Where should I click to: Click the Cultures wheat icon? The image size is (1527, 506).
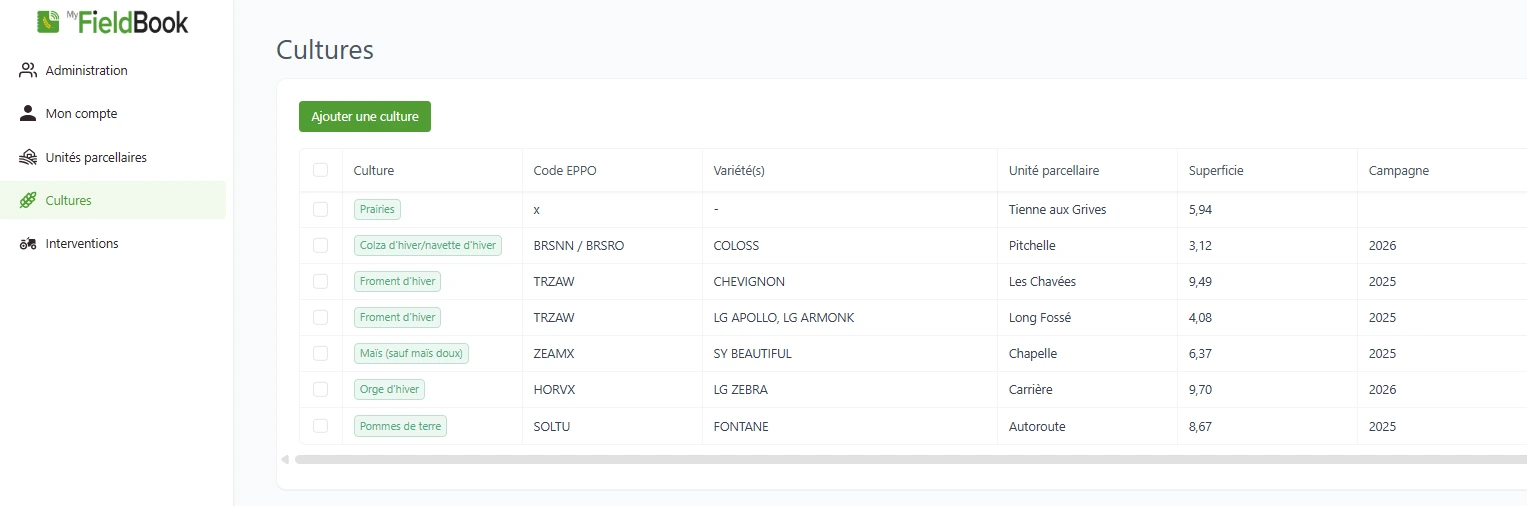pos(28,201)
